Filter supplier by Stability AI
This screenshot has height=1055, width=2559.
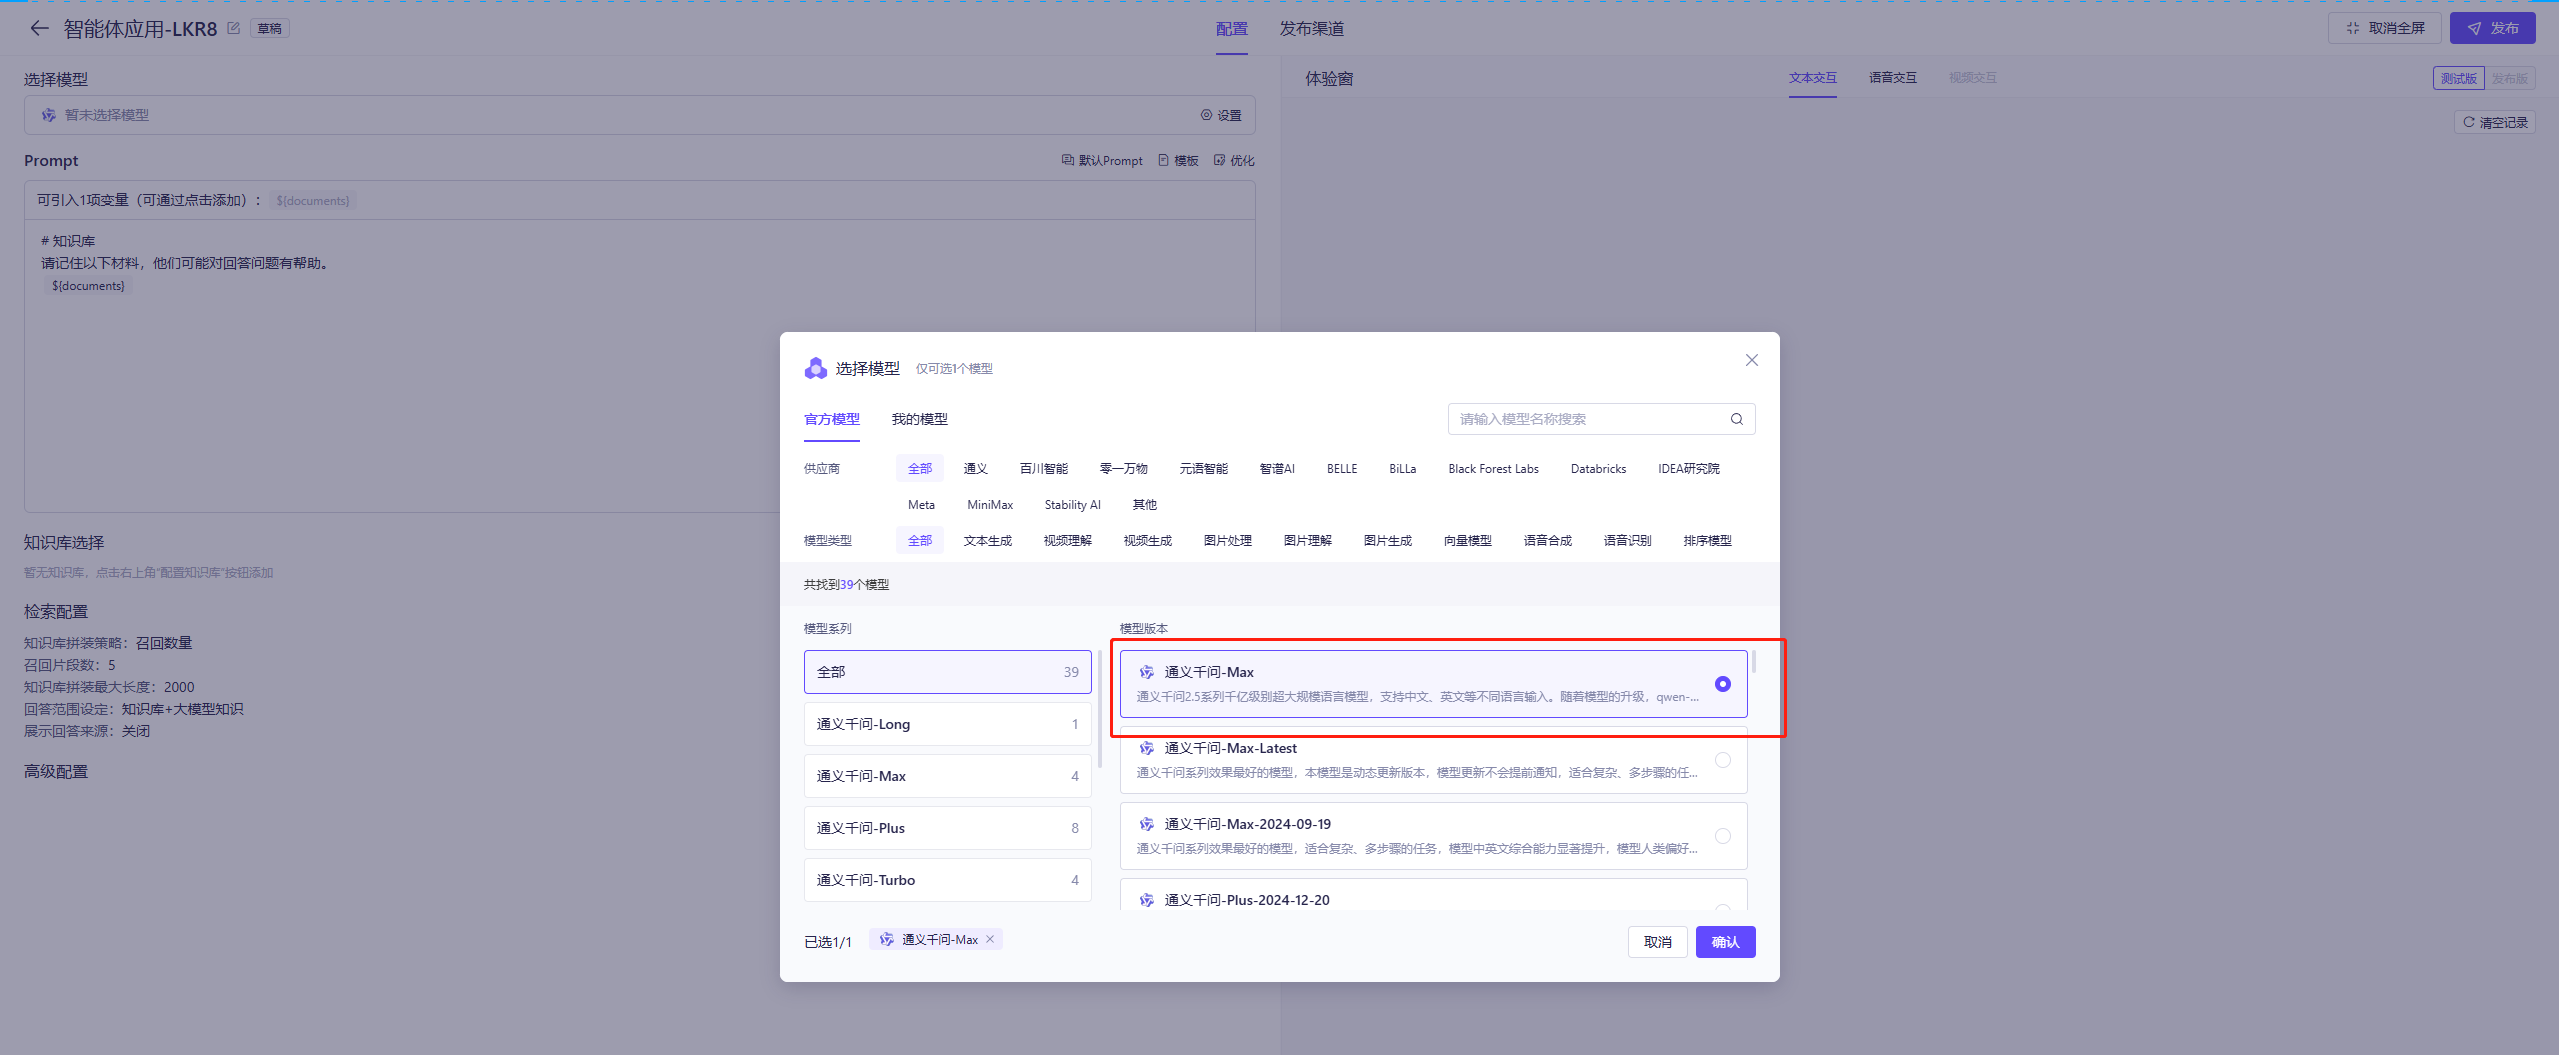pyautogui.click(x=1073, y=505)
